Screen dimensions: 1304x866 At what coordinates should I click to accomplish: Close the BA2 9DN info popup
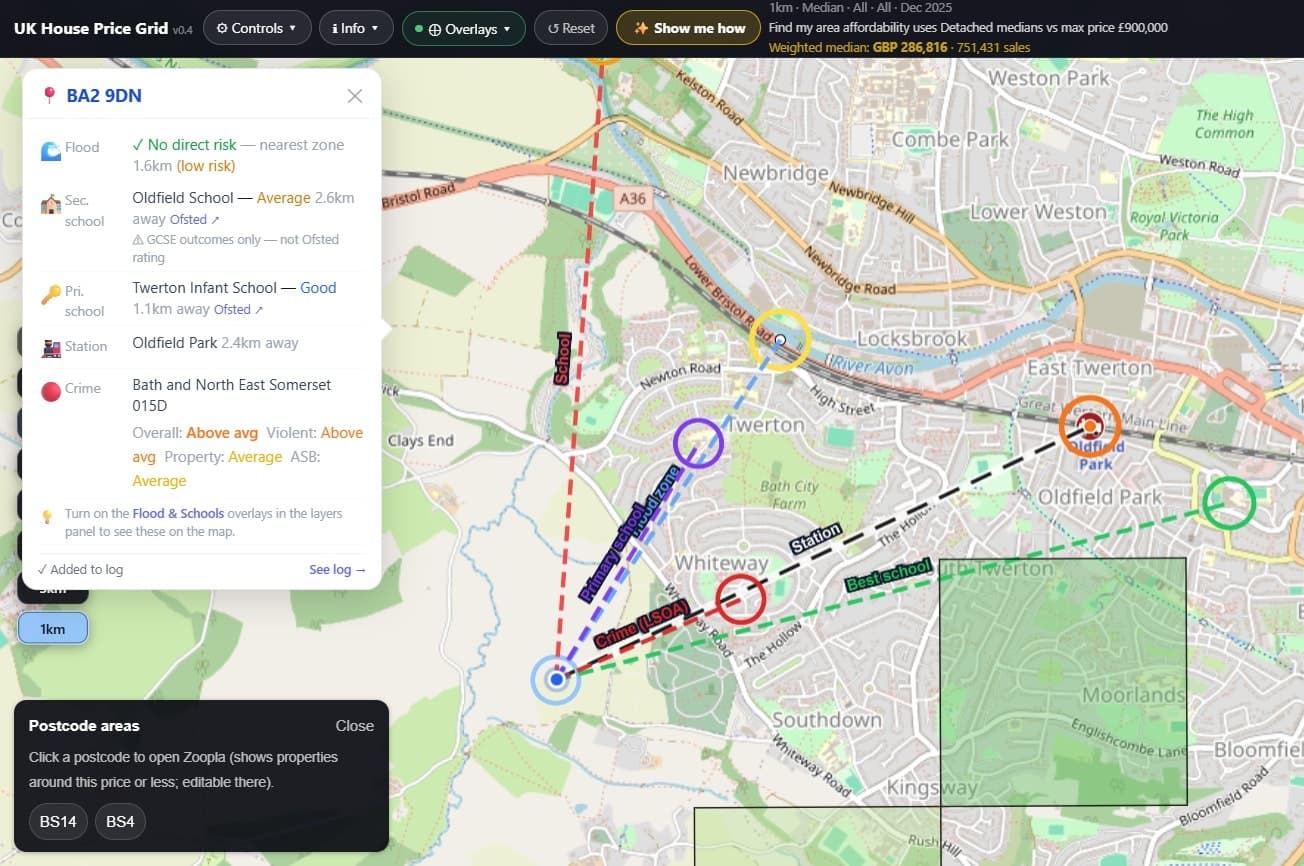pos(354,96)
